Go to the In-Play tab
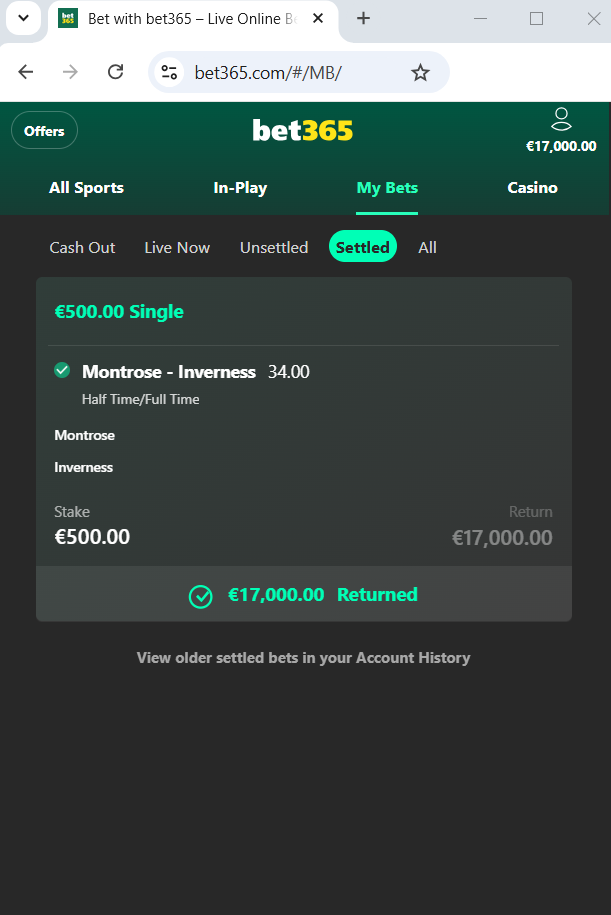Viewport: 611px width, 915px height. [240, 188]
